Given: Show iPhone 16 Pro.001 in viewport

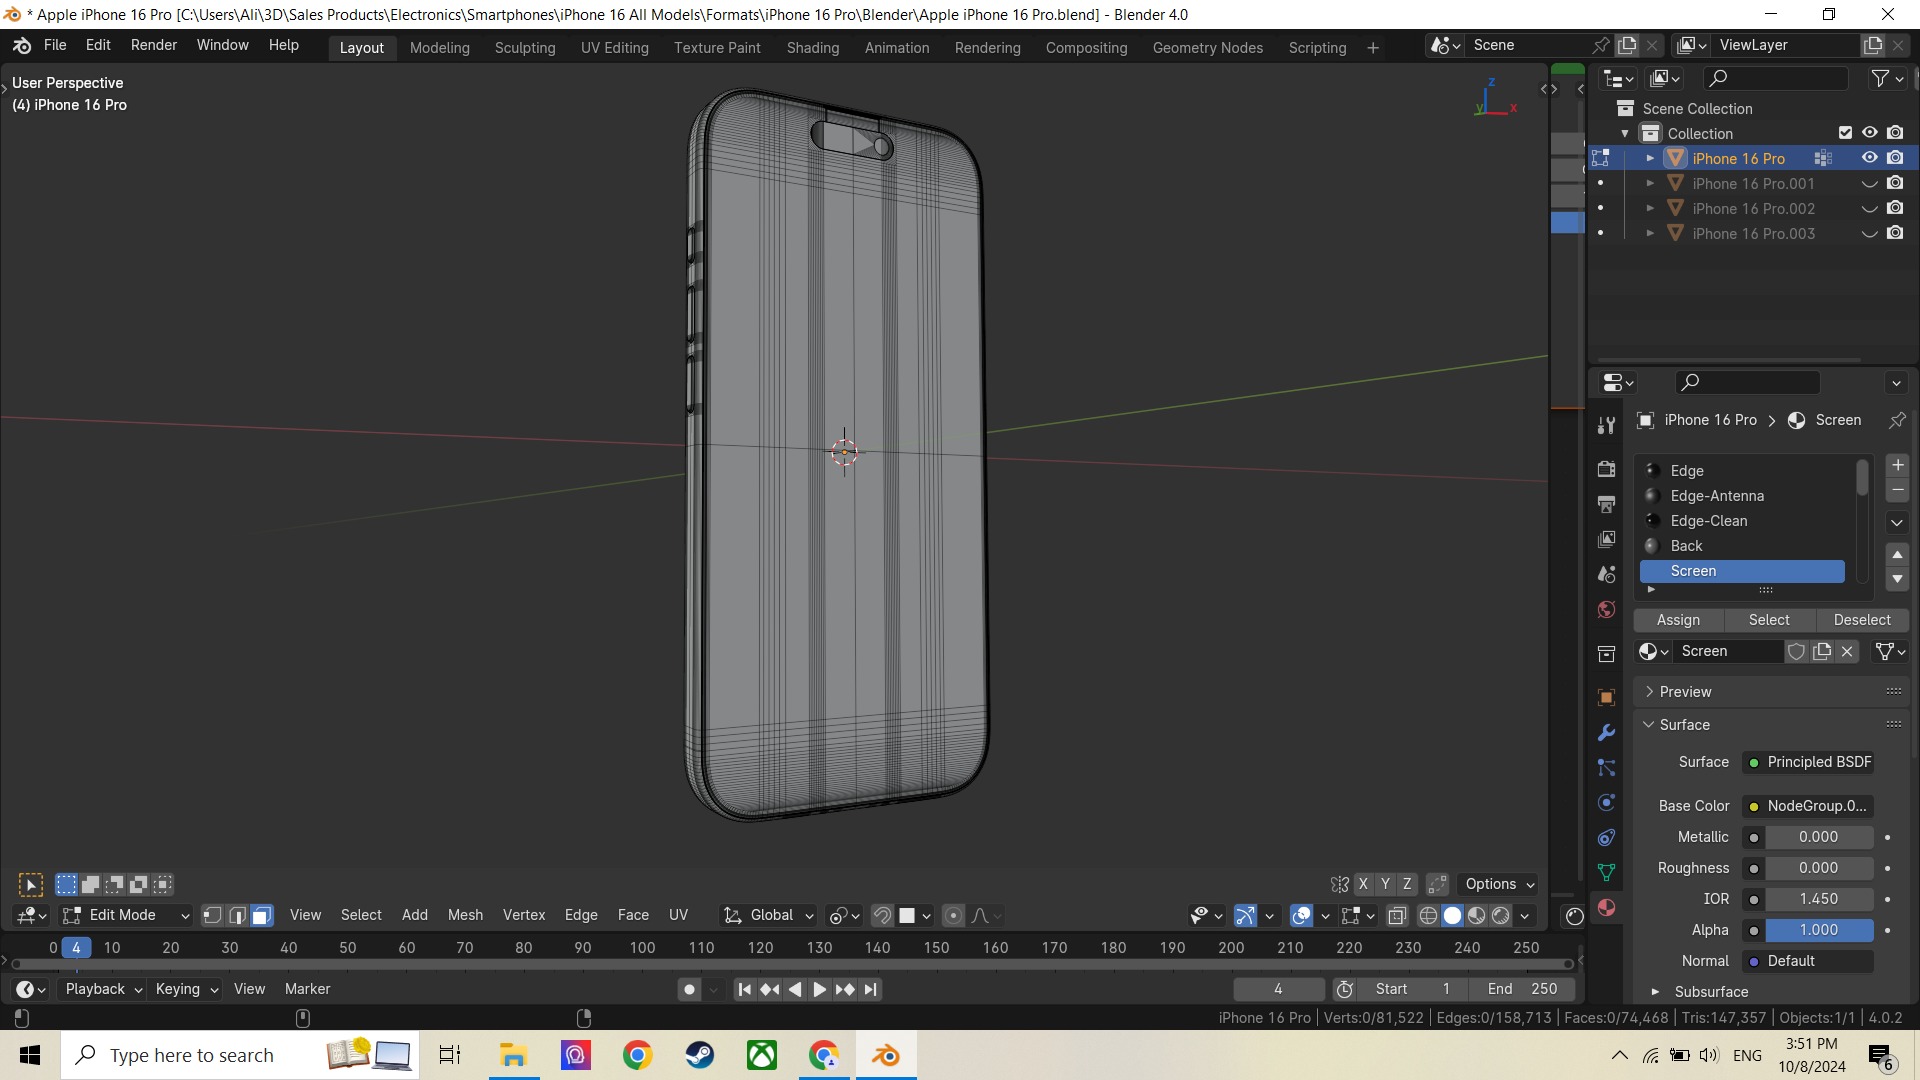Looking at the screenshot, I should (1869, 183).
